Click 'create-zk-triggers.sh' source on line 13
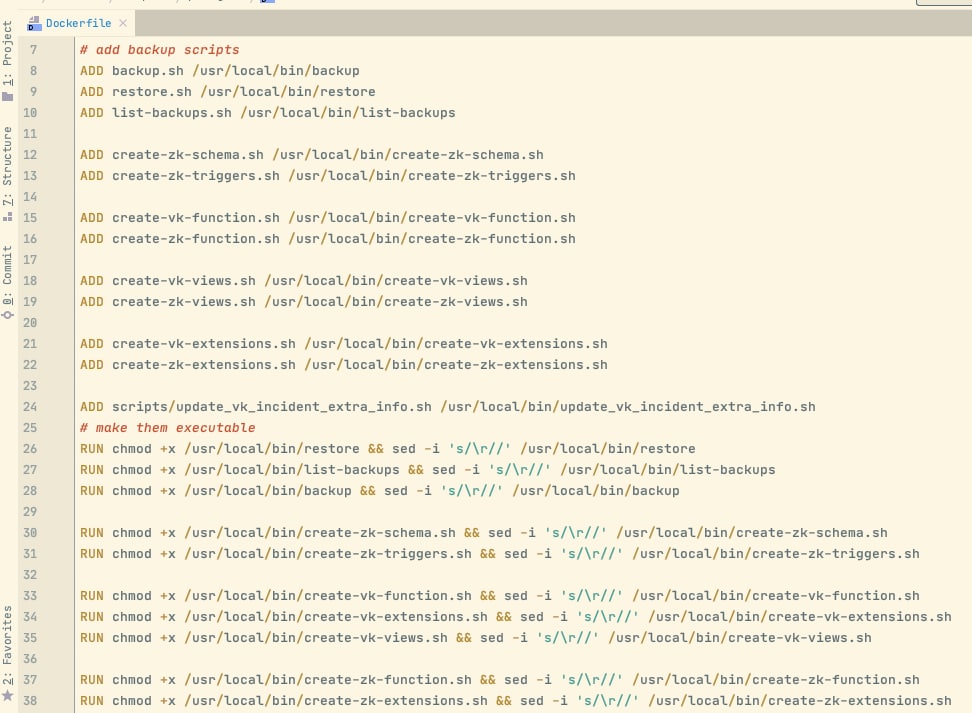 196,176
